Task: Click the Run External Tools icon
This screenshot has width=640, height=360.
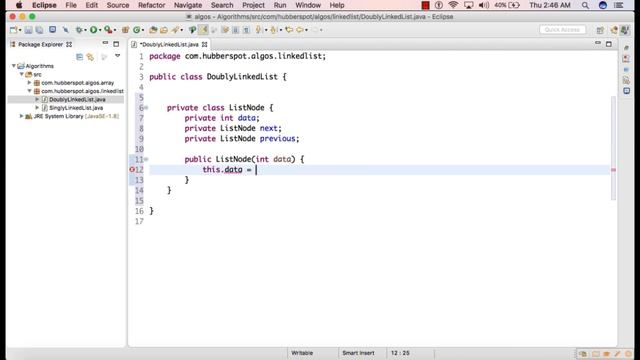Action: (x=108, y=30)
